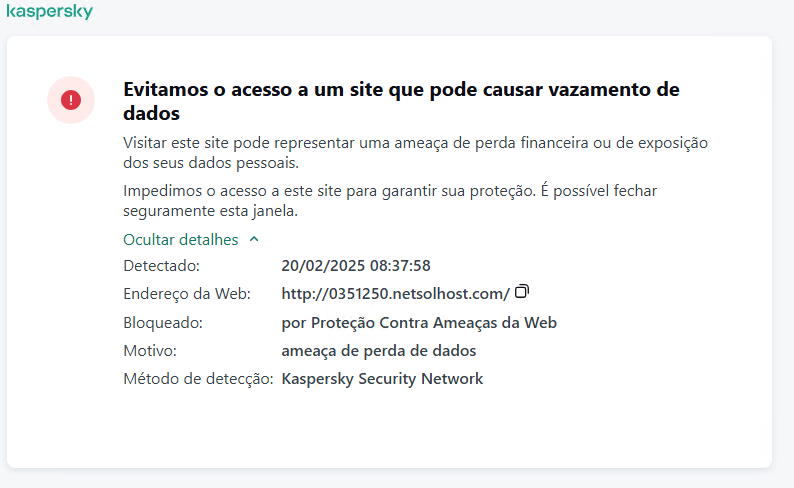Click the words dos seus dados pessoais
The image size is (794, 488).
(x=210, y=162)
